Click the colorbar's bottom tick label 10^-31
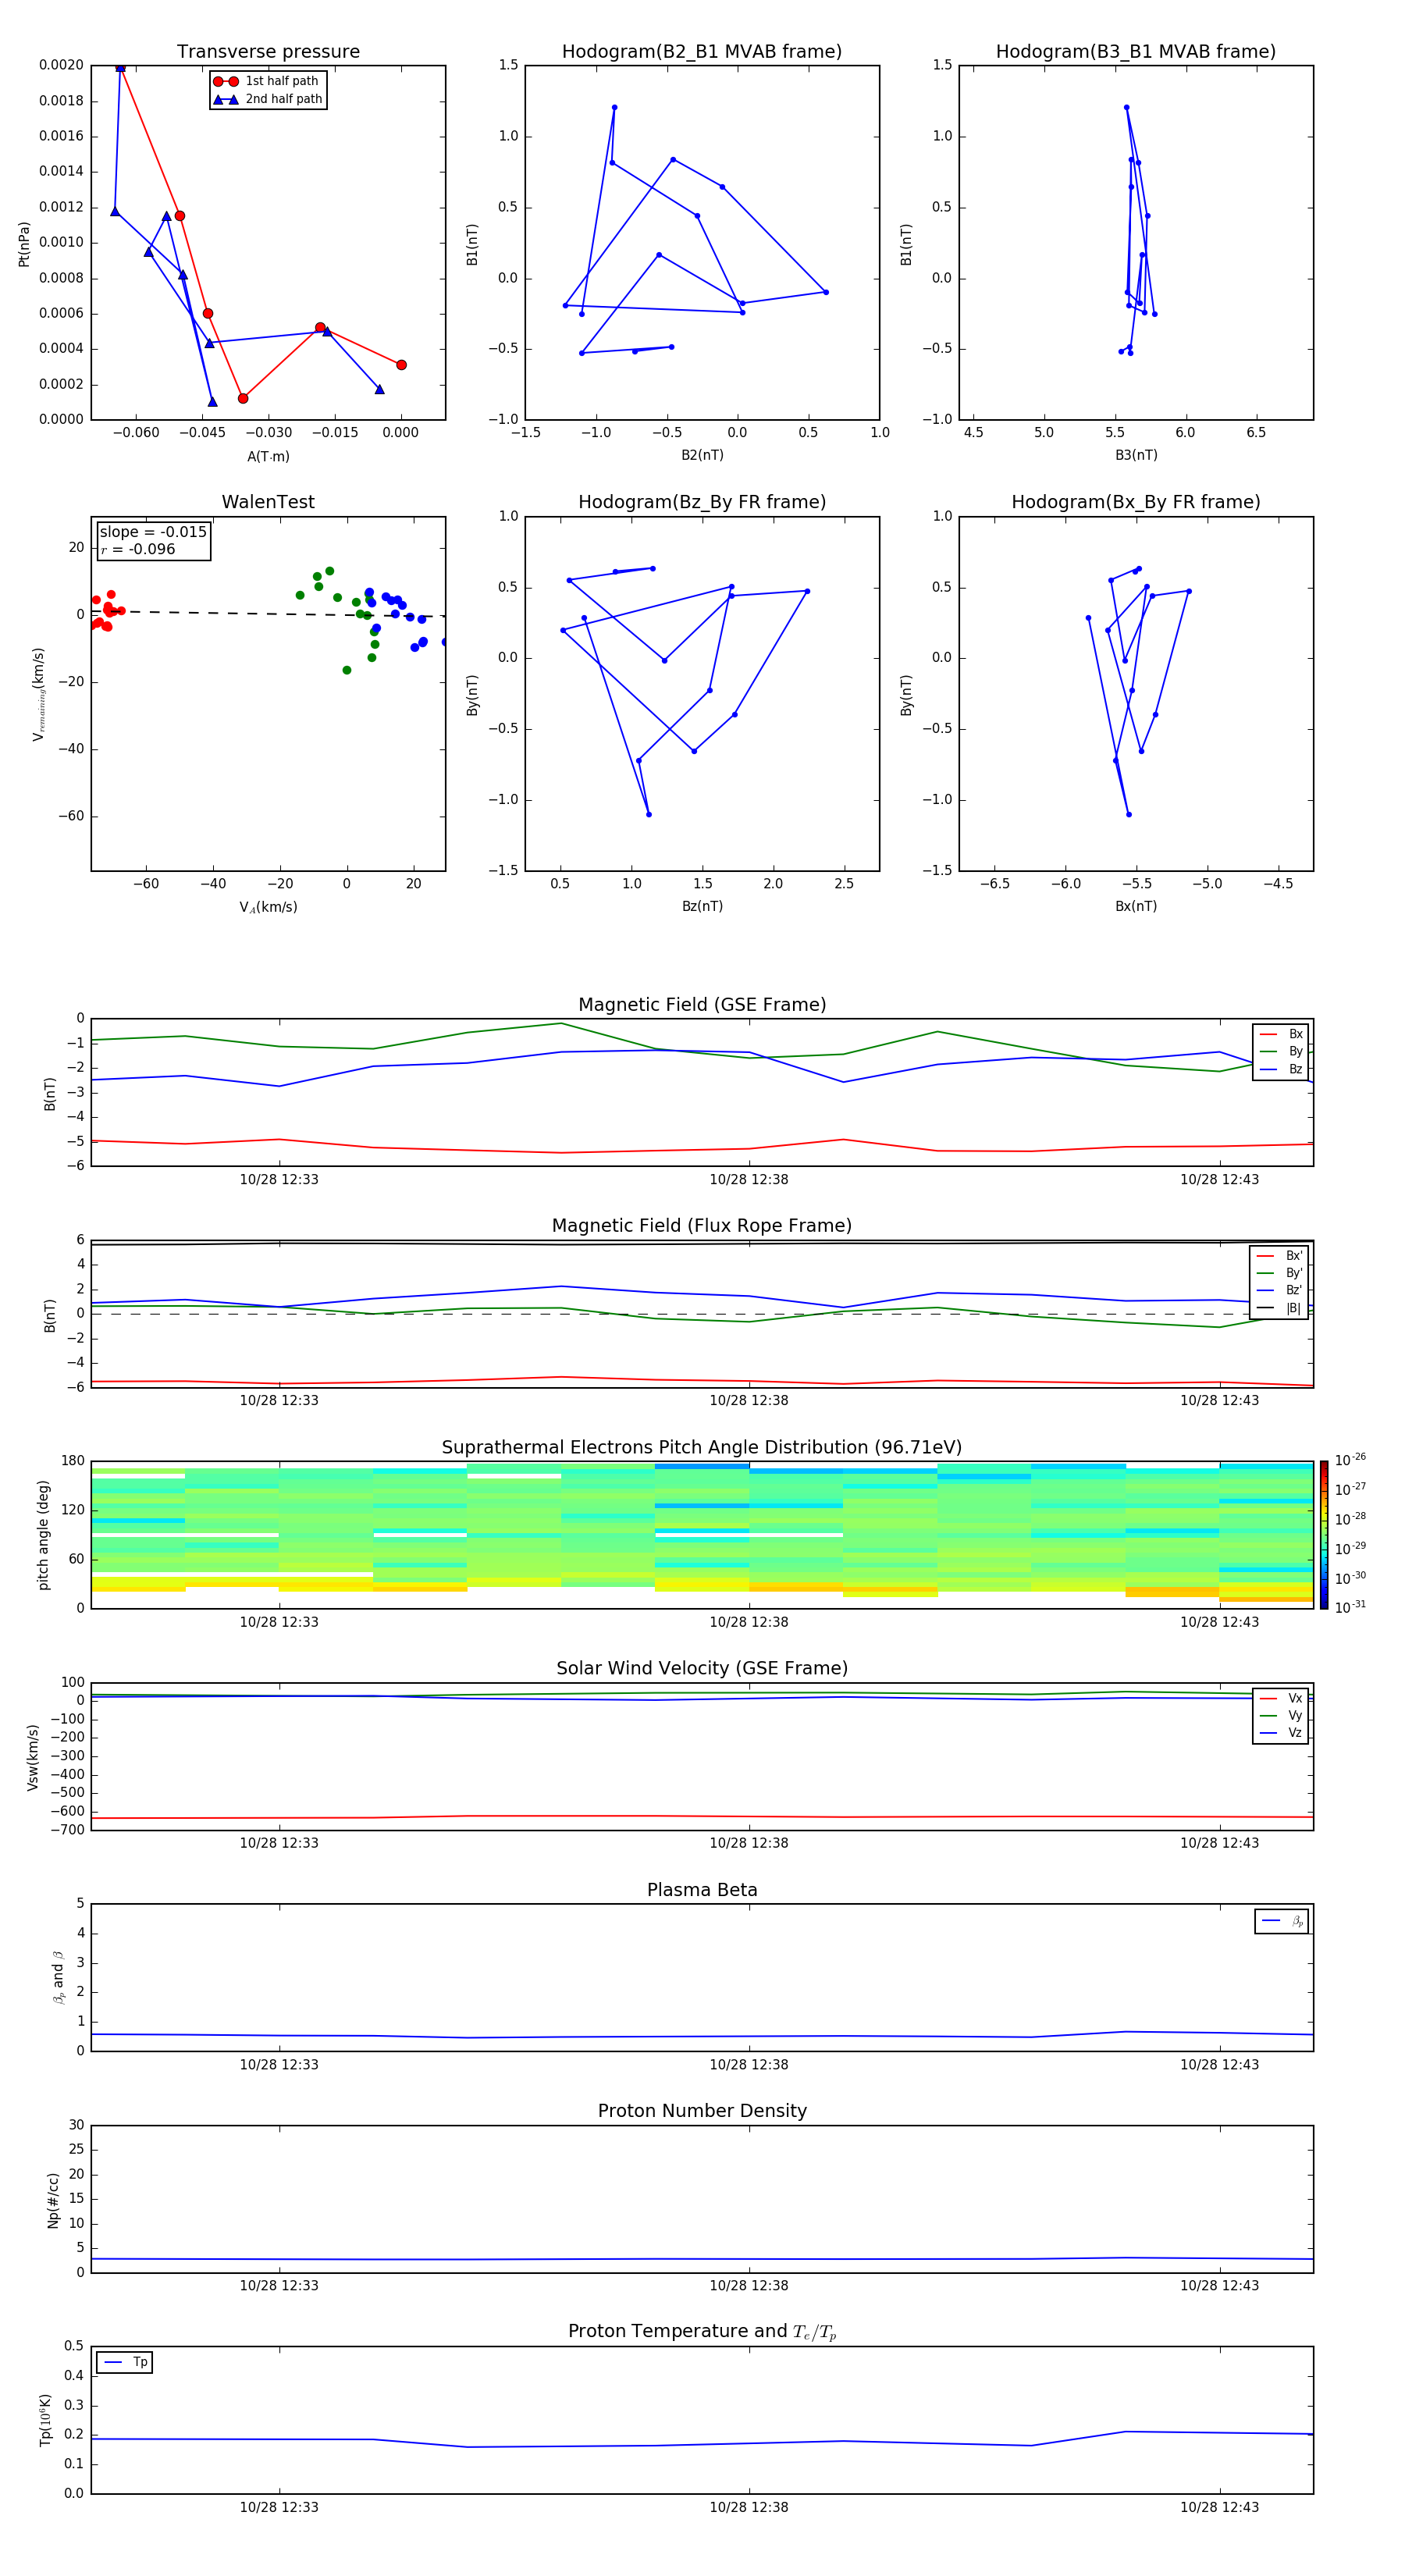The height and width of the screenshot is (2576, 1405). (x=1350, y=1607)
